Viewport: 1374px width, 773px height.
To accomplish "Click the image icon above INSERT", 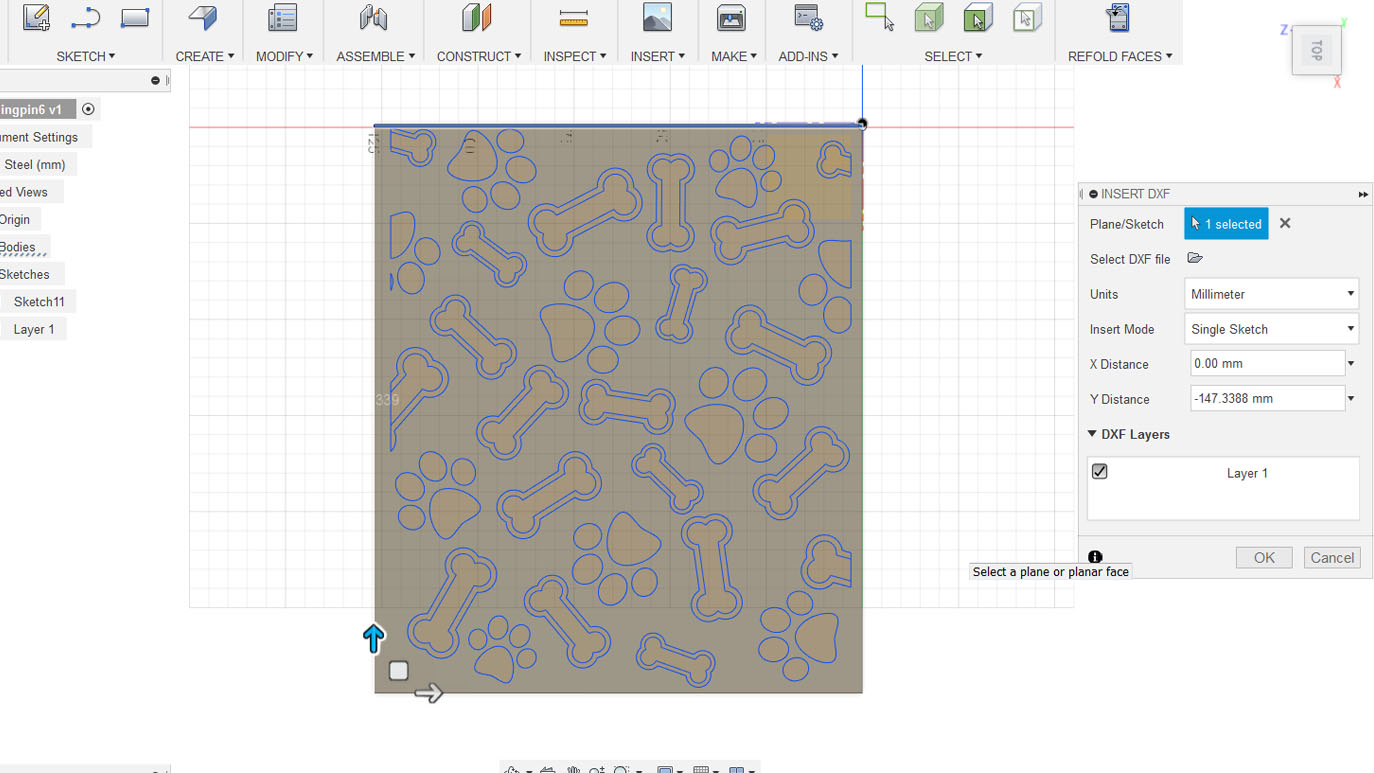I will click(657, 18).
